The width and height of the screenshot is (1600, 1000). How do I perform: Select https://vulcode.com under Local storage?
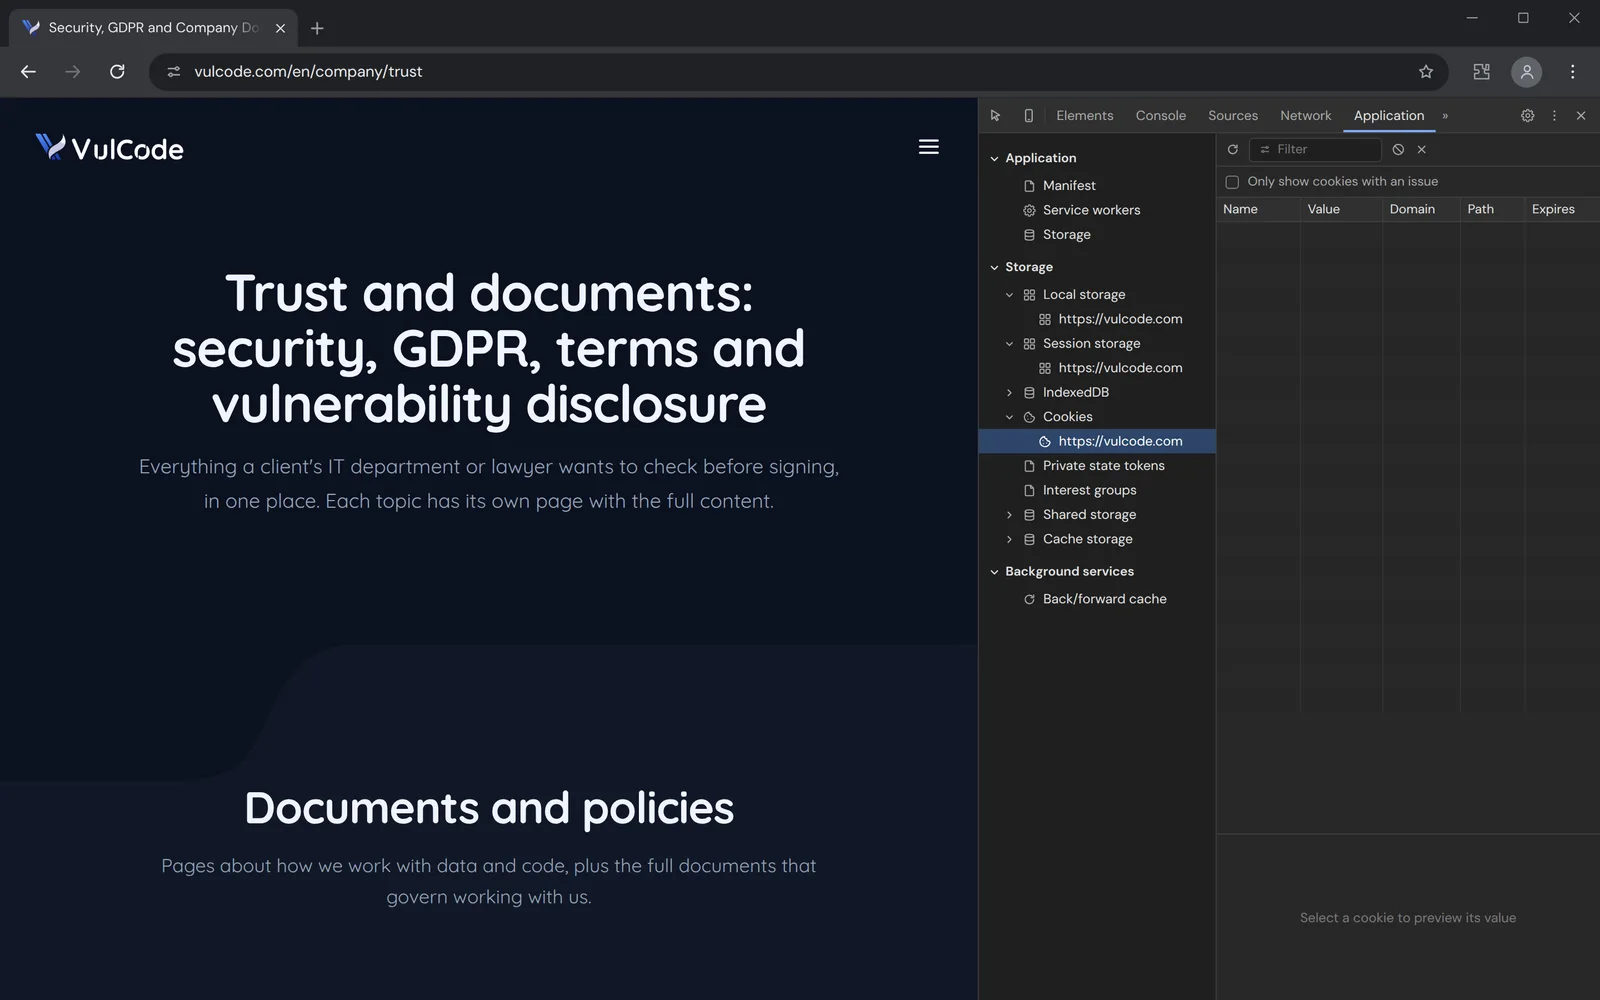click(1120, 319)
